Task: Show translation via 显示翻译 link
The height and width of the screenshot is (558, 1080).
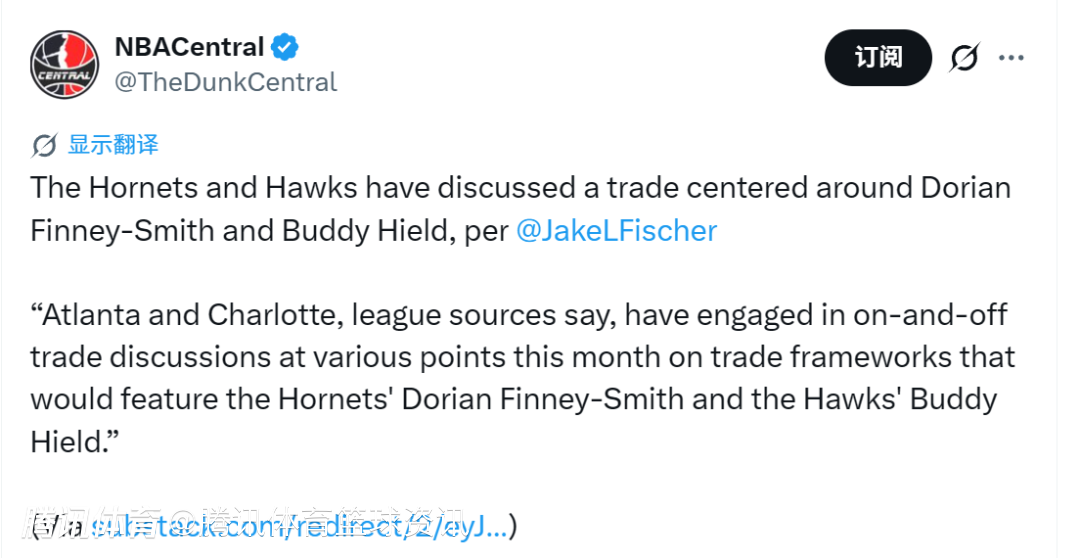Action: pos(113,145)
